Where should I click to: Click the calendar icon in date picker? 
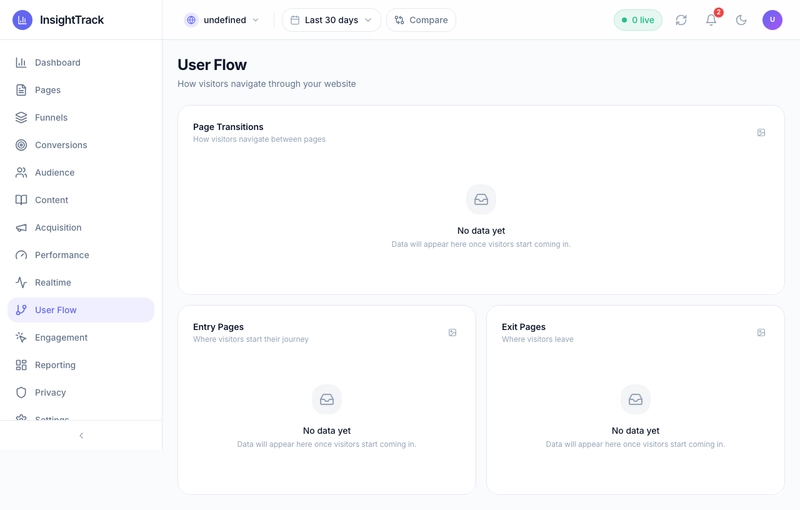click(295, 20)
